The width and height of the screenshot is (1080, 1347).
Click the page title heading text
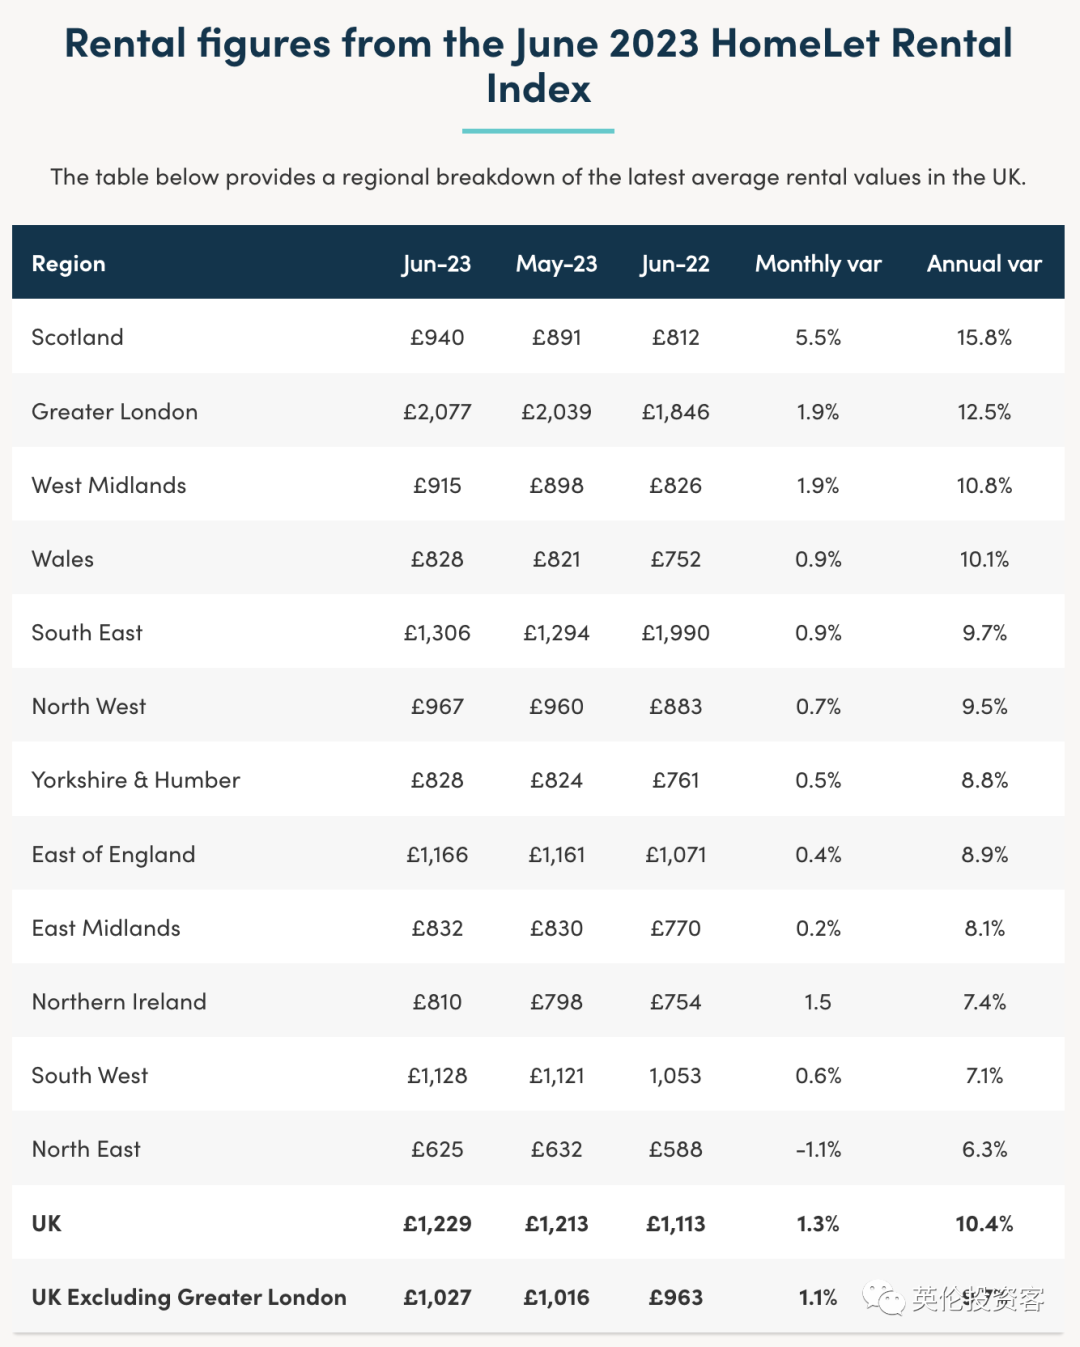(538, 66)
